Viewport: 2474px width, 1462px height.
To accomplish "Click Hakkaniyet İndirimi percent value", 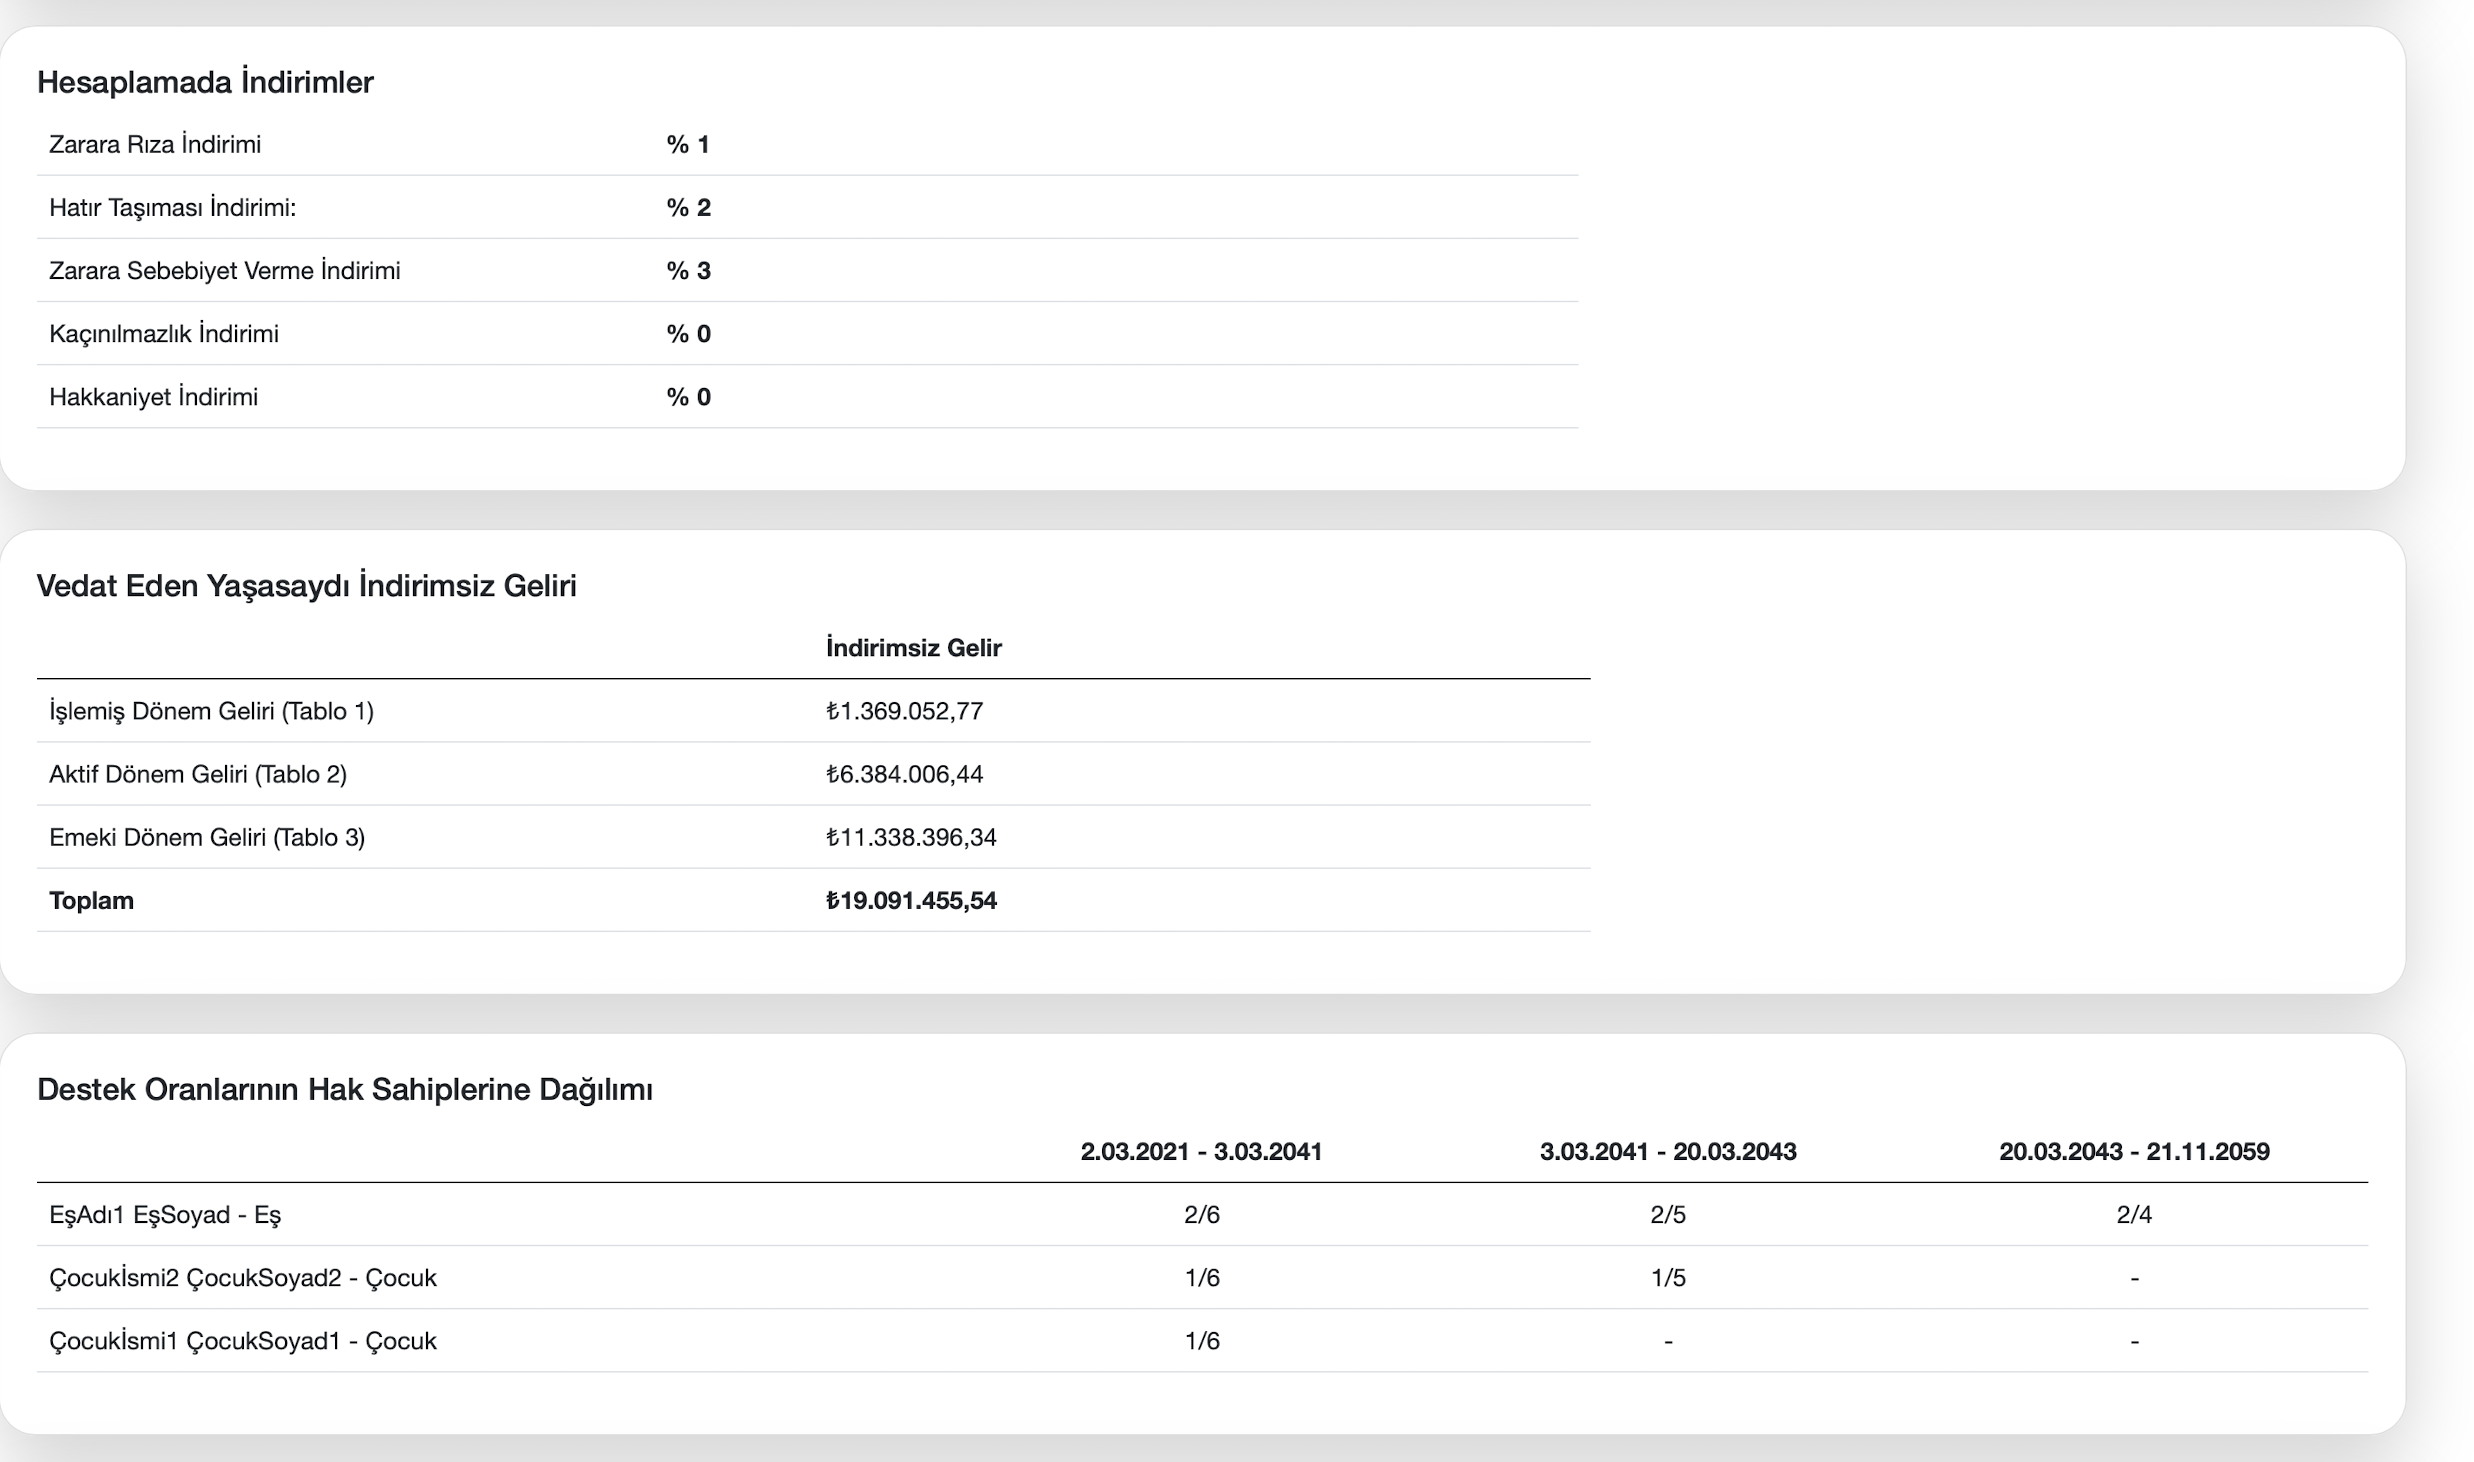I will [x=688, y=397].
